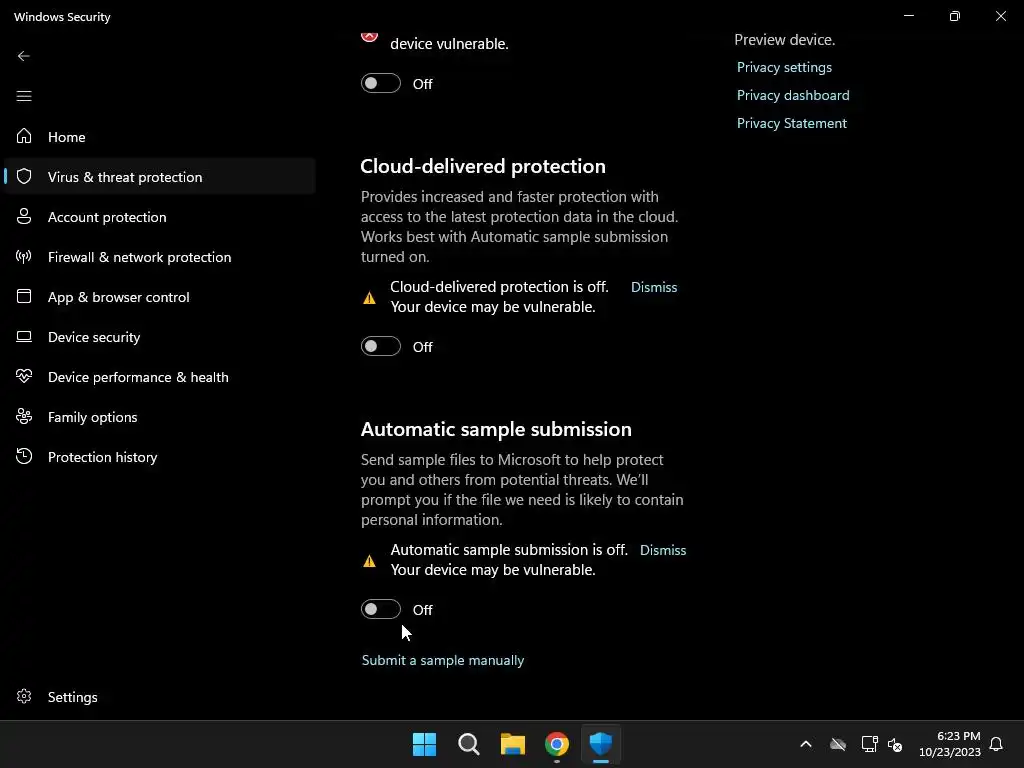
Task: Open Privacy dashboard link
Action: [x=793, y=95]
